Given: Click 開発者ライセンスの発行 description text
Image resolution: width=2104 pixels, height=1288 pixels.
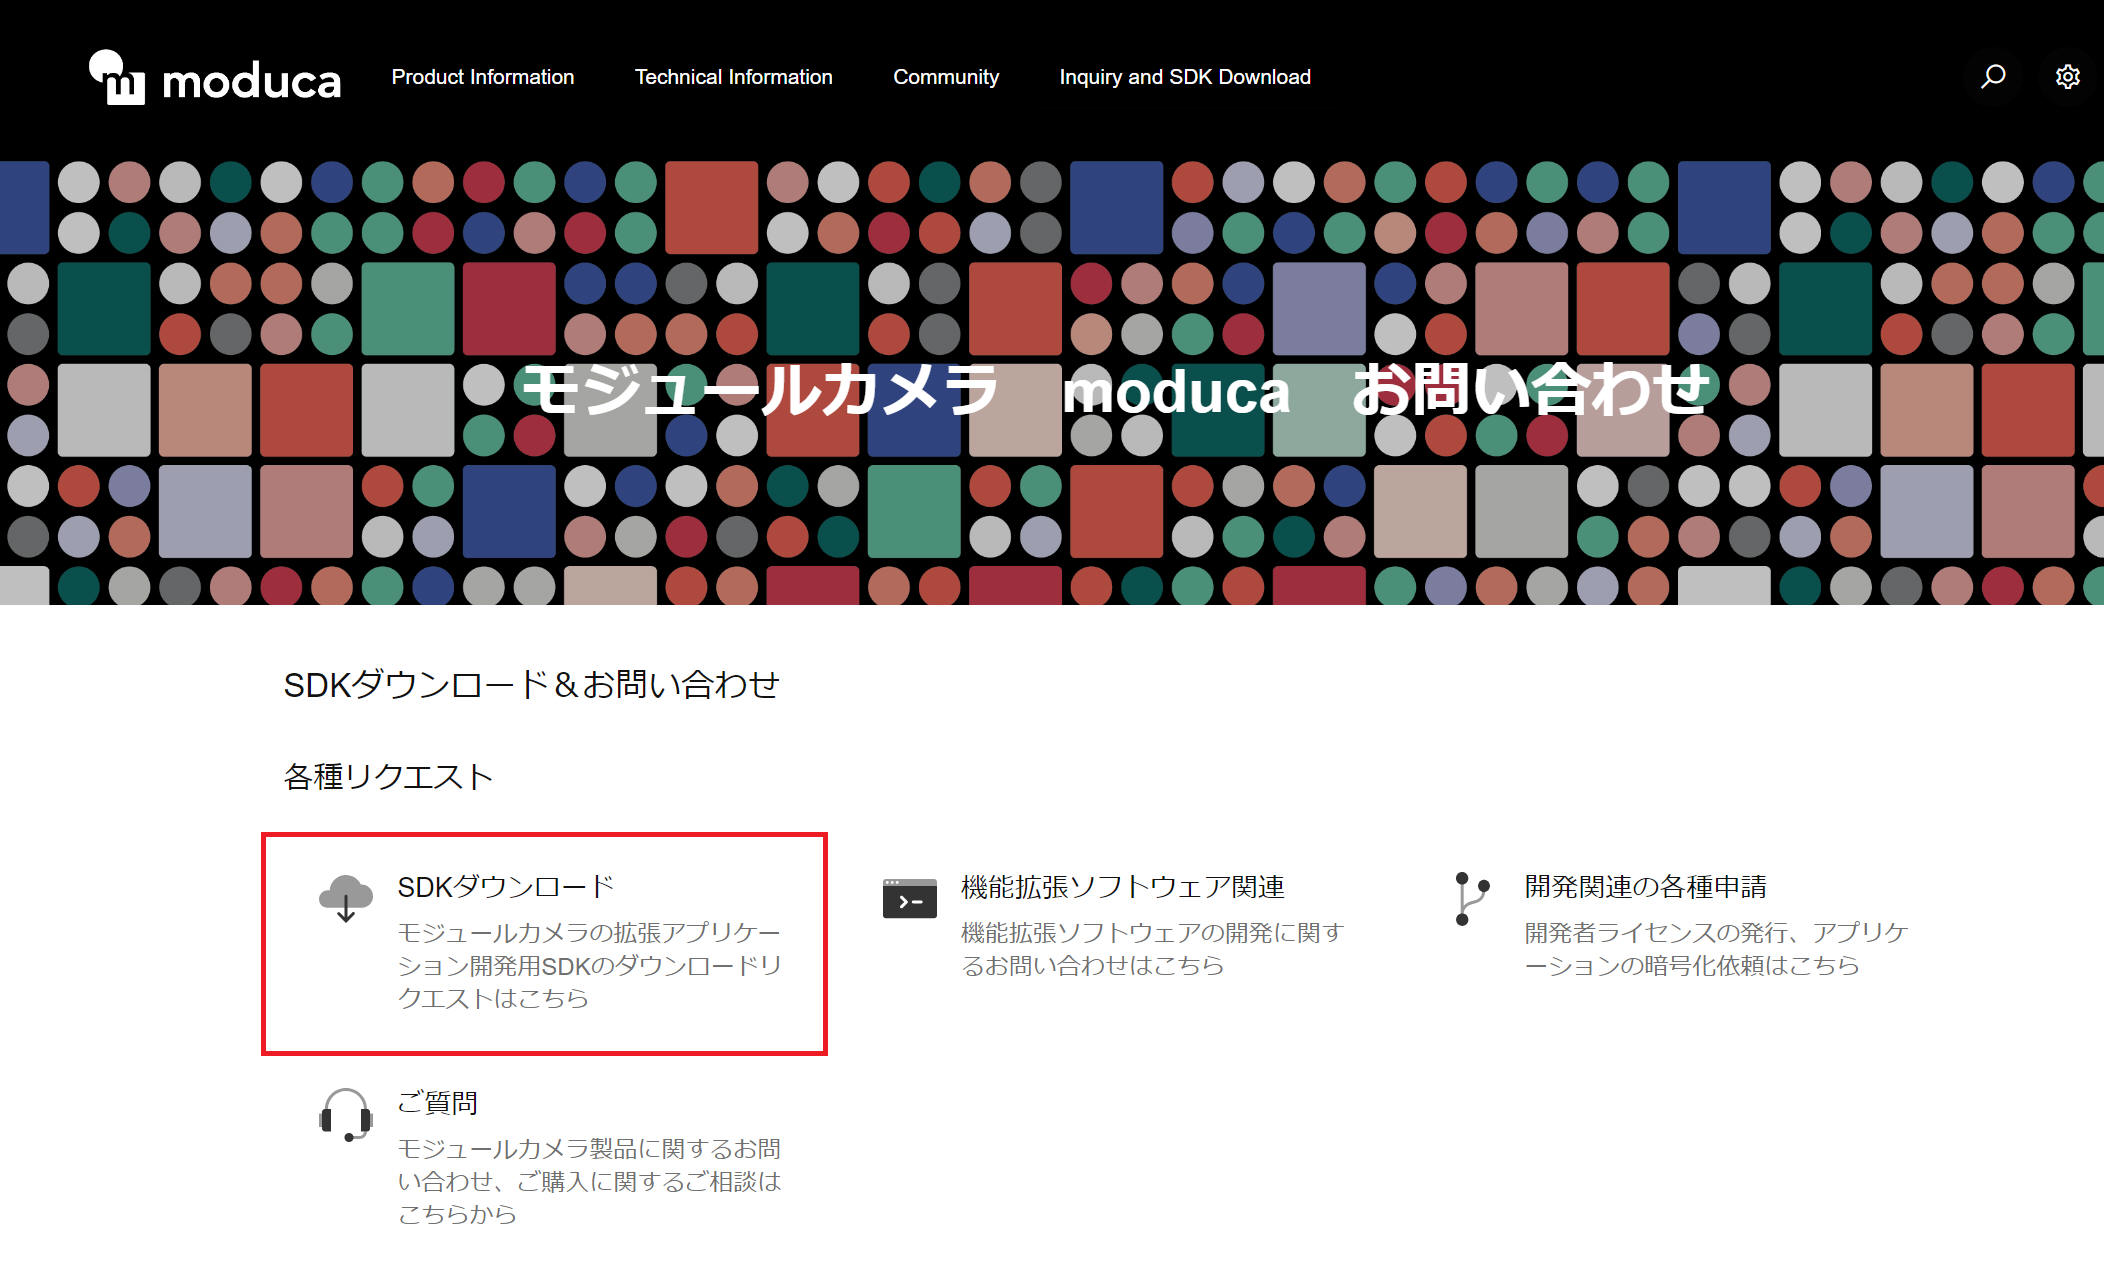Looking at the screenshot, I should [x=1716, y=949].
